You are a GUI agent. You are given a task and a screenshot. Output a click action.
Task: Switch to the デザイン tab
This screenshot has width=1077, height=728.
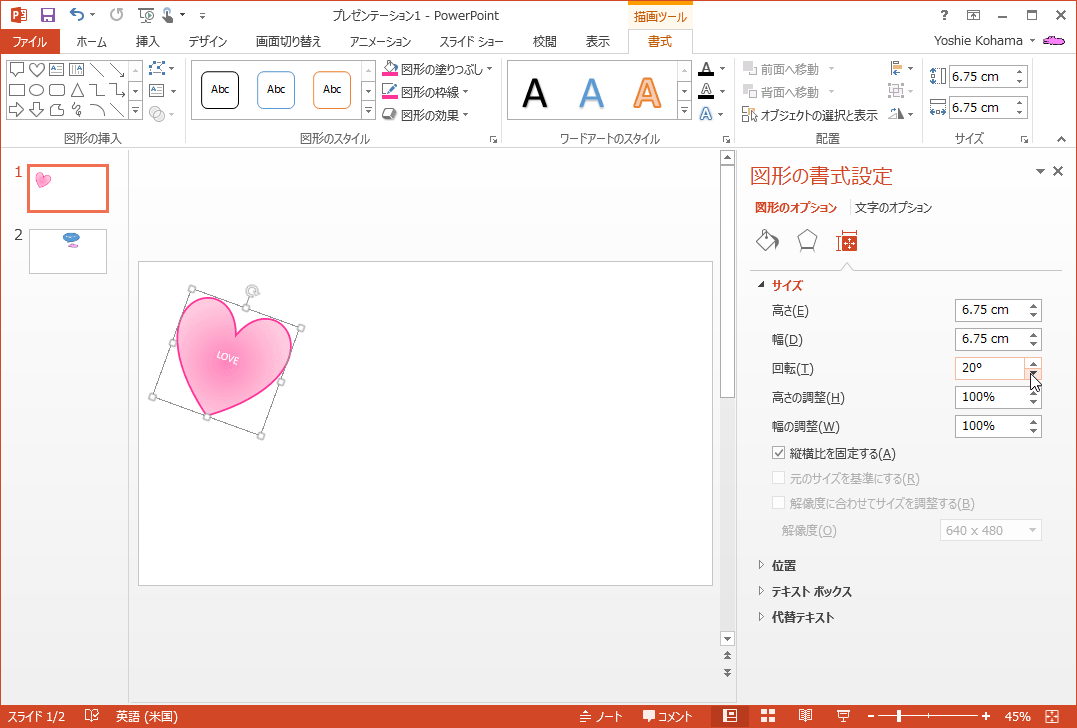(x=207, y=41)
